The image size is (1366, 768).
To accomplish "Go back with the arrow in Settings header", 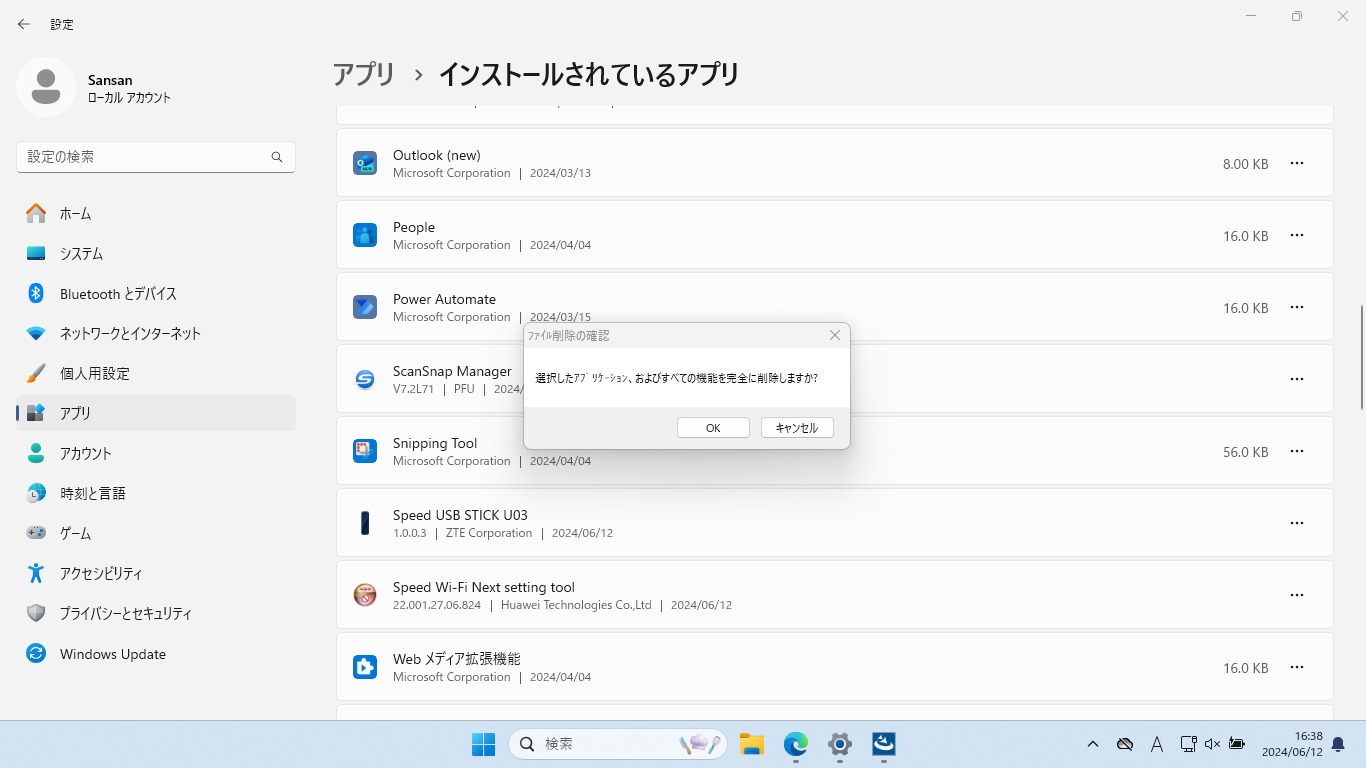I will [x=24, y=24].
